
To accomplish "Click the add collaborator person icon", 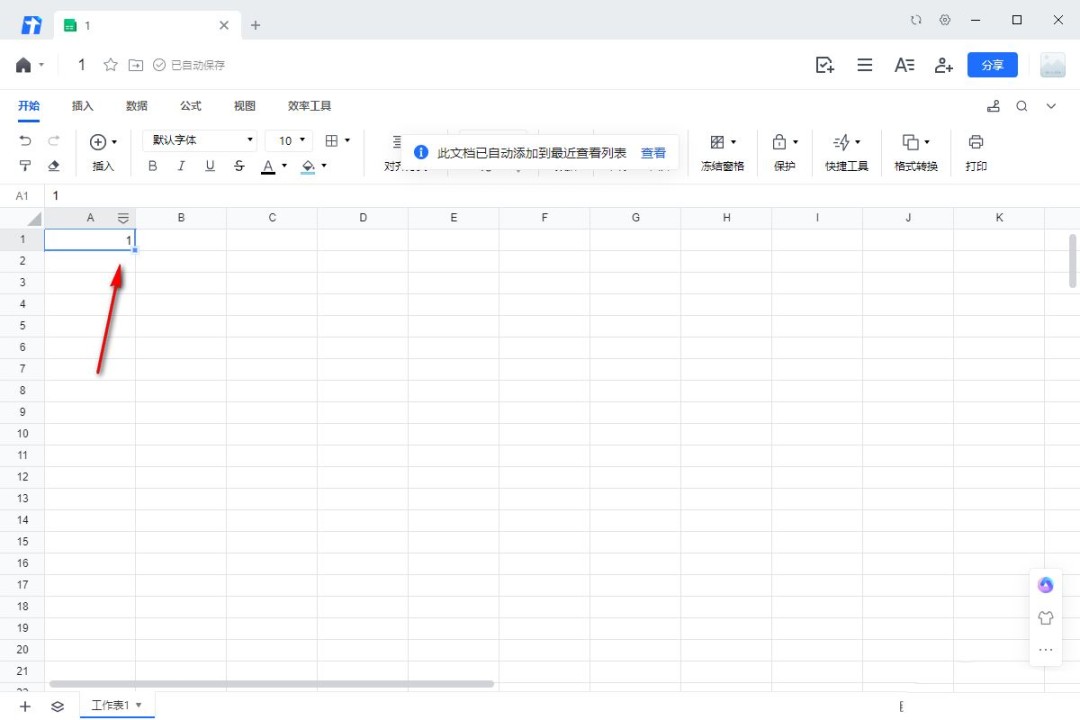I will (x=943, y=65).
